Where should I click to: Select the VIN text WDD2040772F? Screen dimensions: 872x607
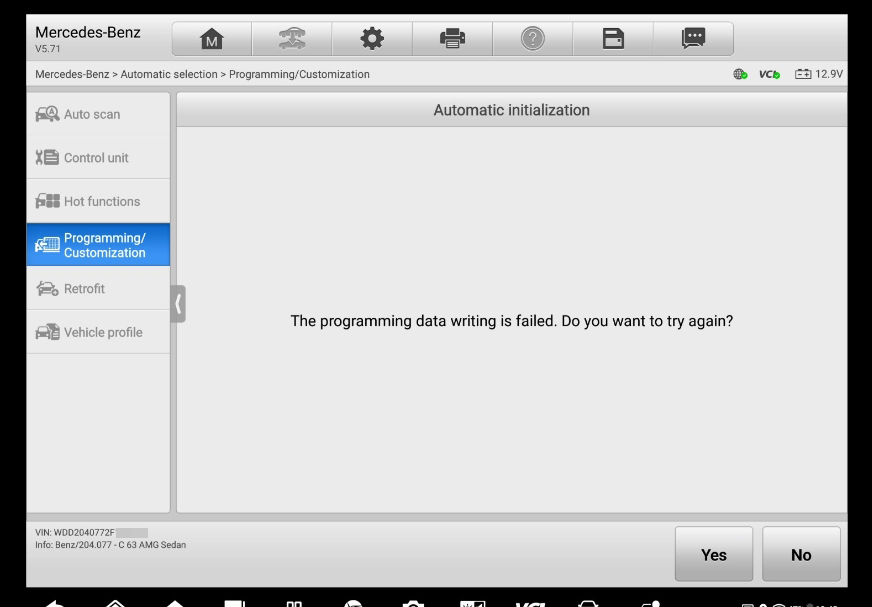(75, 532)
